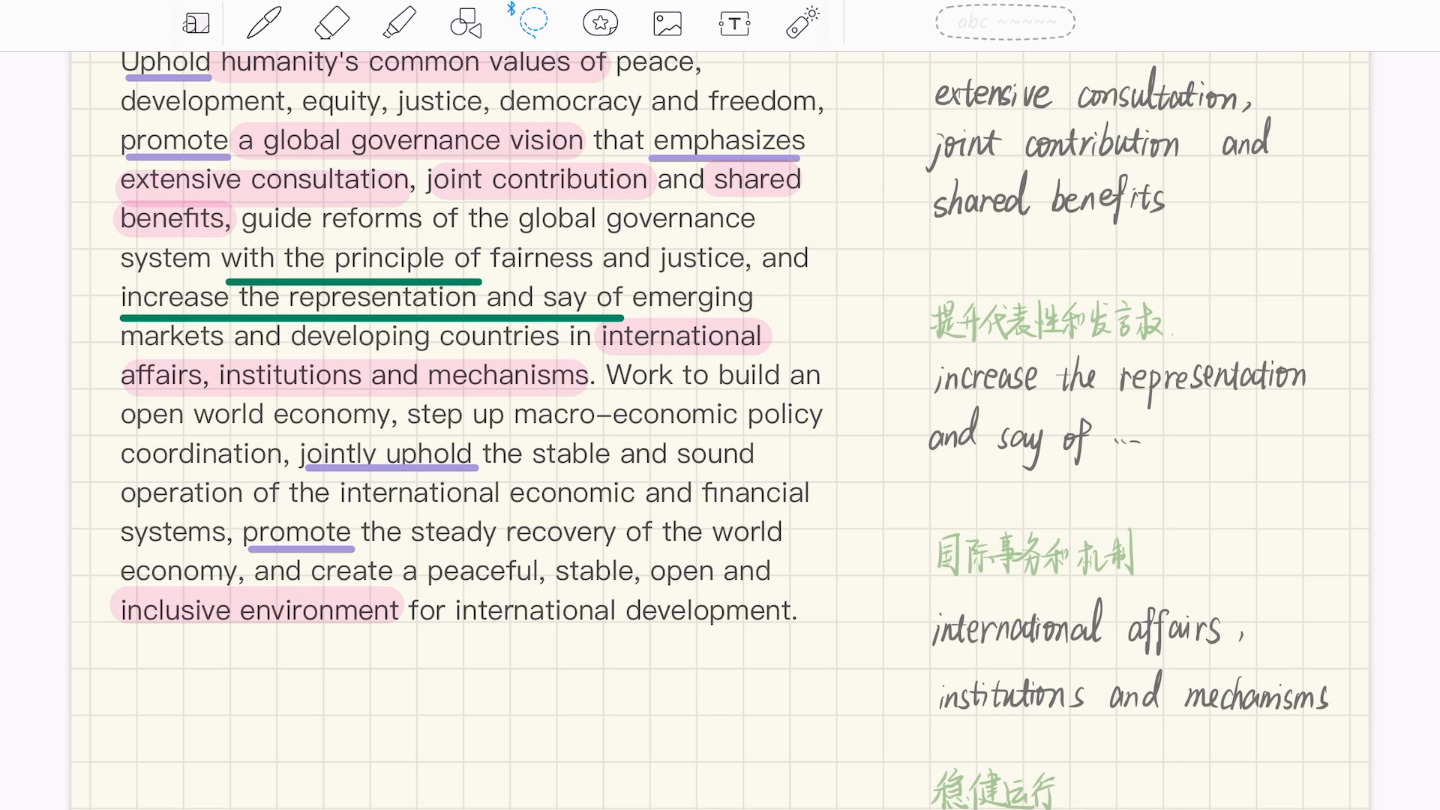Click the dashed stroke style preview box
The width and height of the screenshot is (1440, 810).
click(1005, 22)
